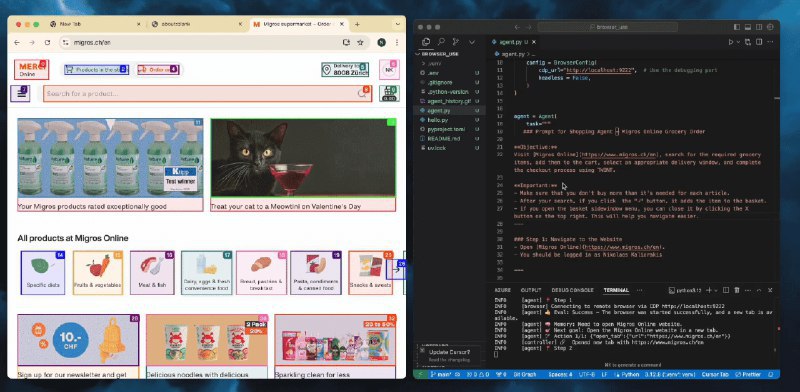Change delivery location 8008 Zürich
The height and width of the screenshot is (392, 800).
(x=345, y=70)
